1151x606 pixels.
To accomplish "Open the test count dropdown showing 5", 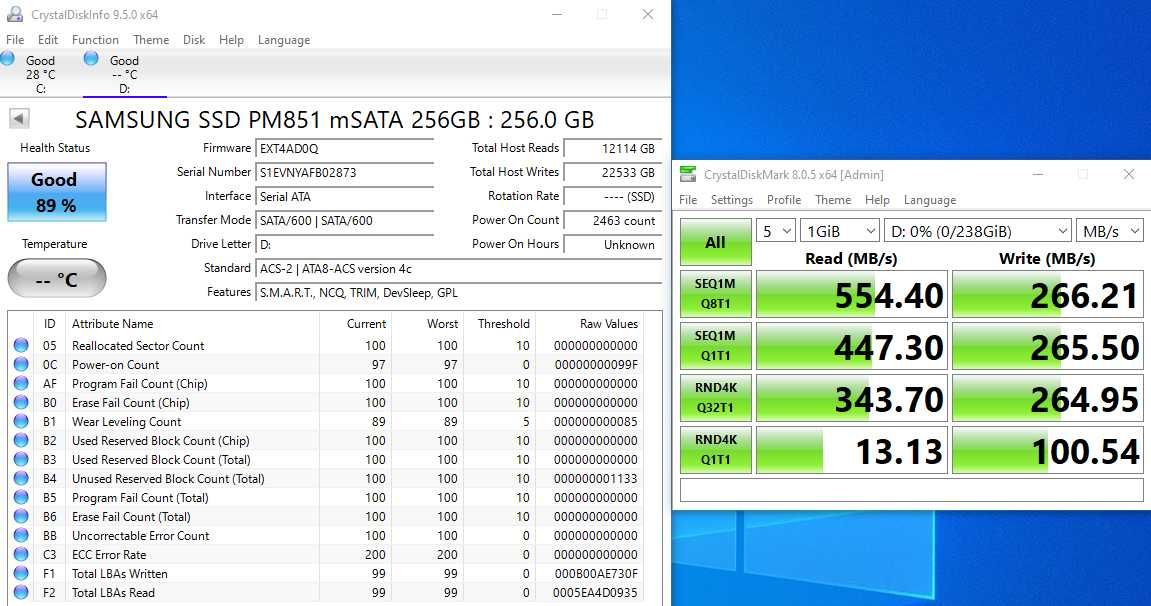I will coord(776,231).
